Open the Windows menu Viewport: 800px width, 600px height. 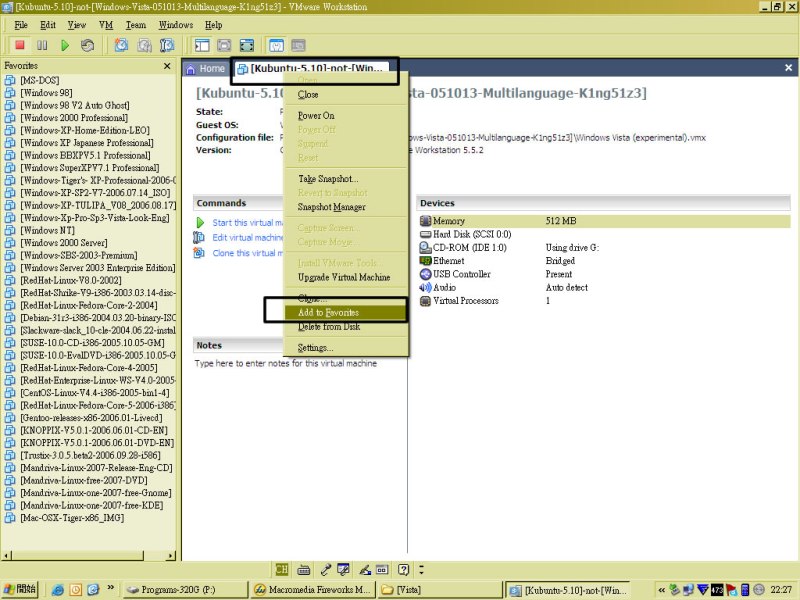[x=176, y=25]
